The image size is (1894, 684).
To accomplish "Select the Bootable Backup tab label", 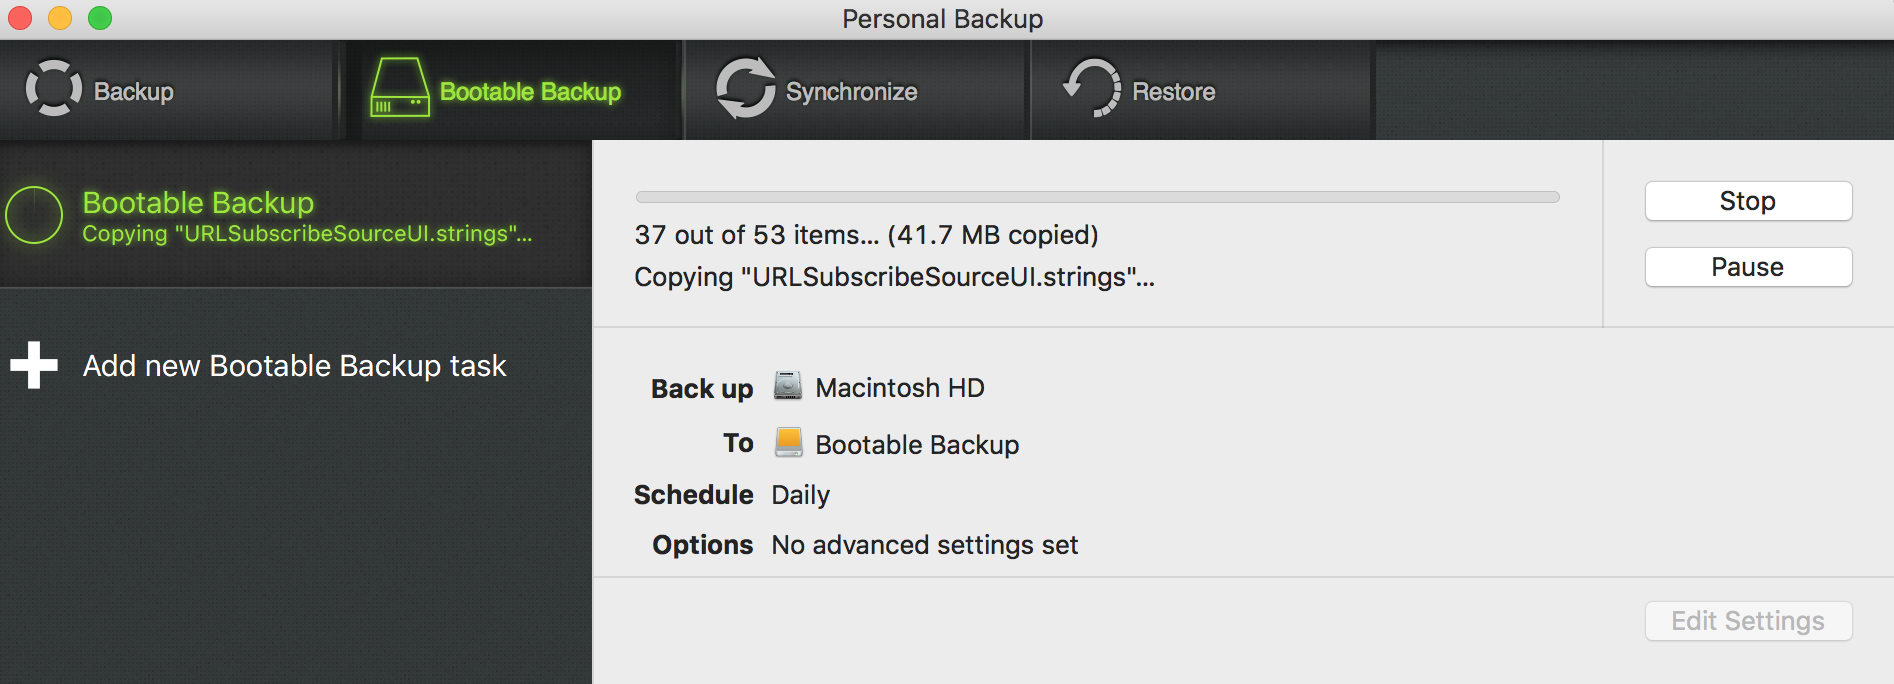I will [x=531, y=92].
